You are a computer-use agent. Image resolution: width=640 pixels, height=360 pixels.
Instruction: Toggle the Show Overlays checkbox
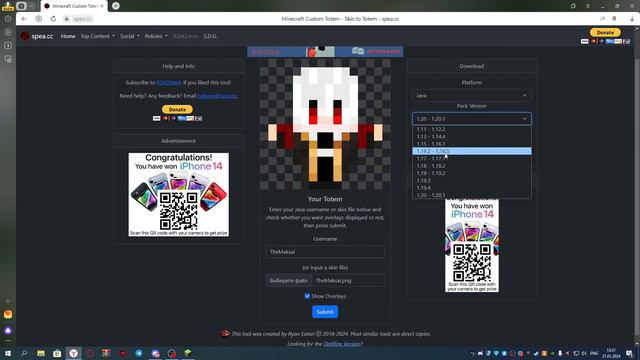click(307, 296)
